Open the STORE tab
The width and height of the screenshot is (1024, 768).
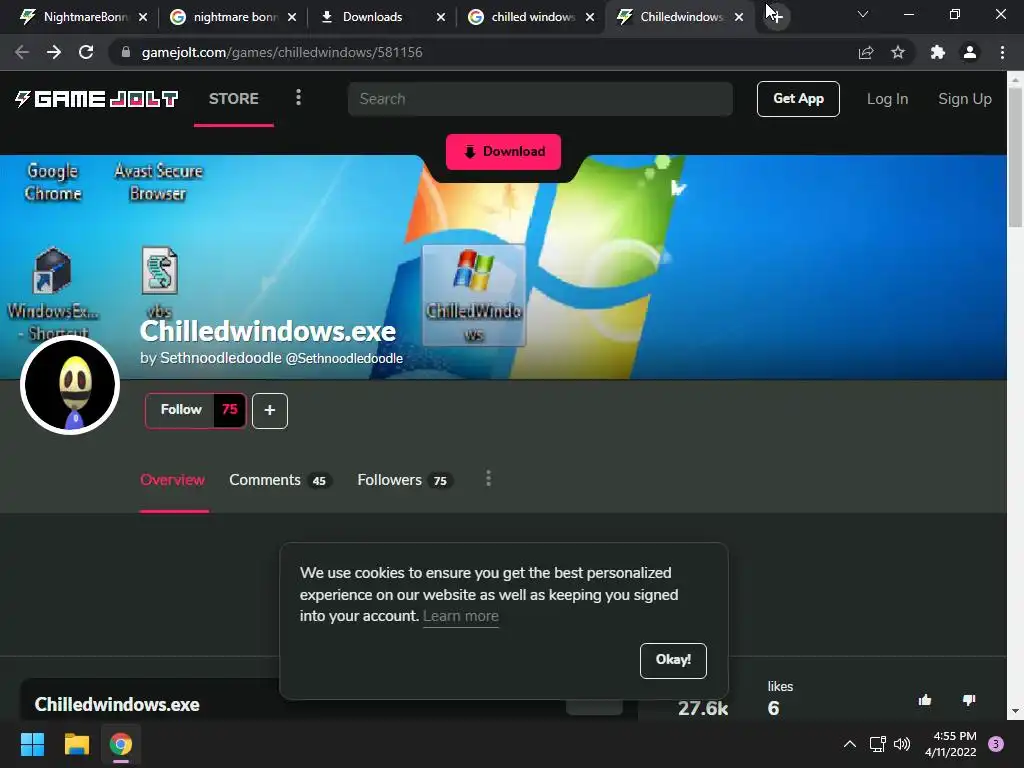point(234,99)
